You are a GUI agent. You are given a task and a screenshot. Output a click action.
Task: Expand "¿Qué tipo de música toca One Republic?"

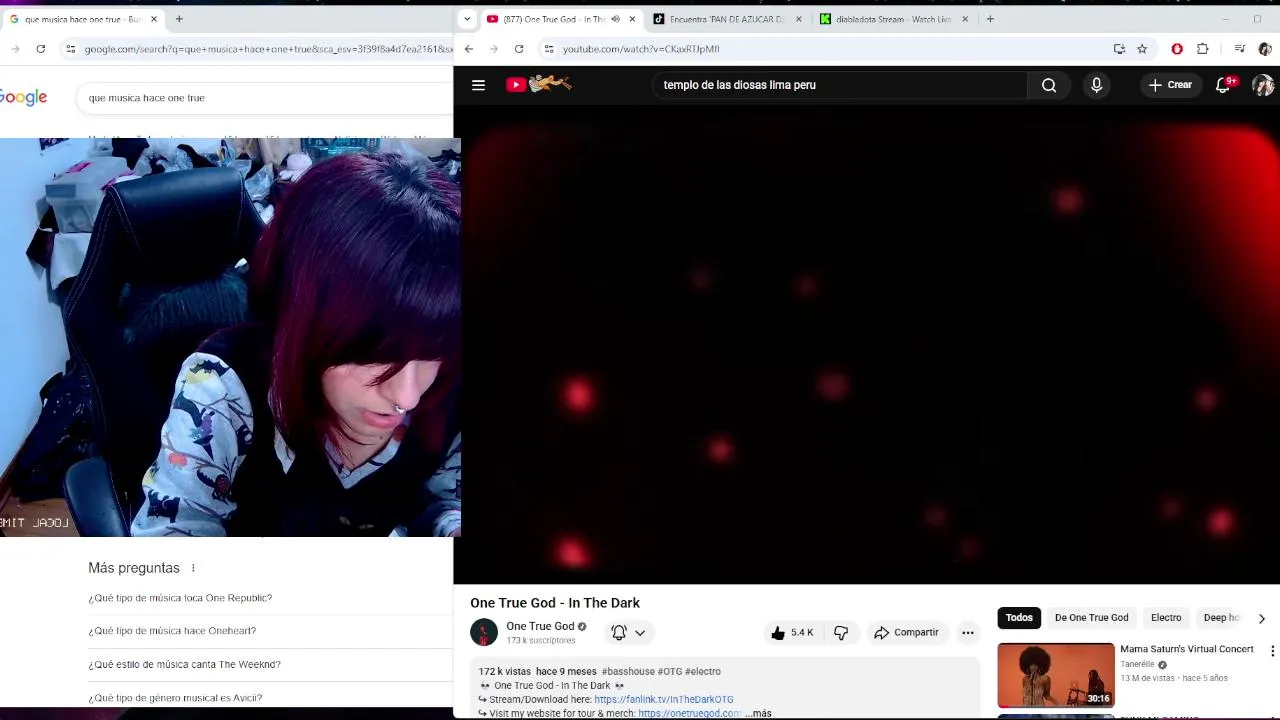[x=270, y=598]
